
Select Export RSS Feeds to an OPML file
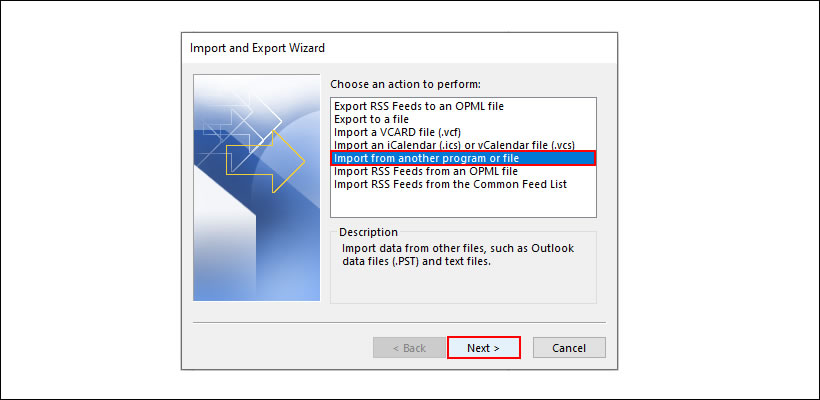pos(423,105)
